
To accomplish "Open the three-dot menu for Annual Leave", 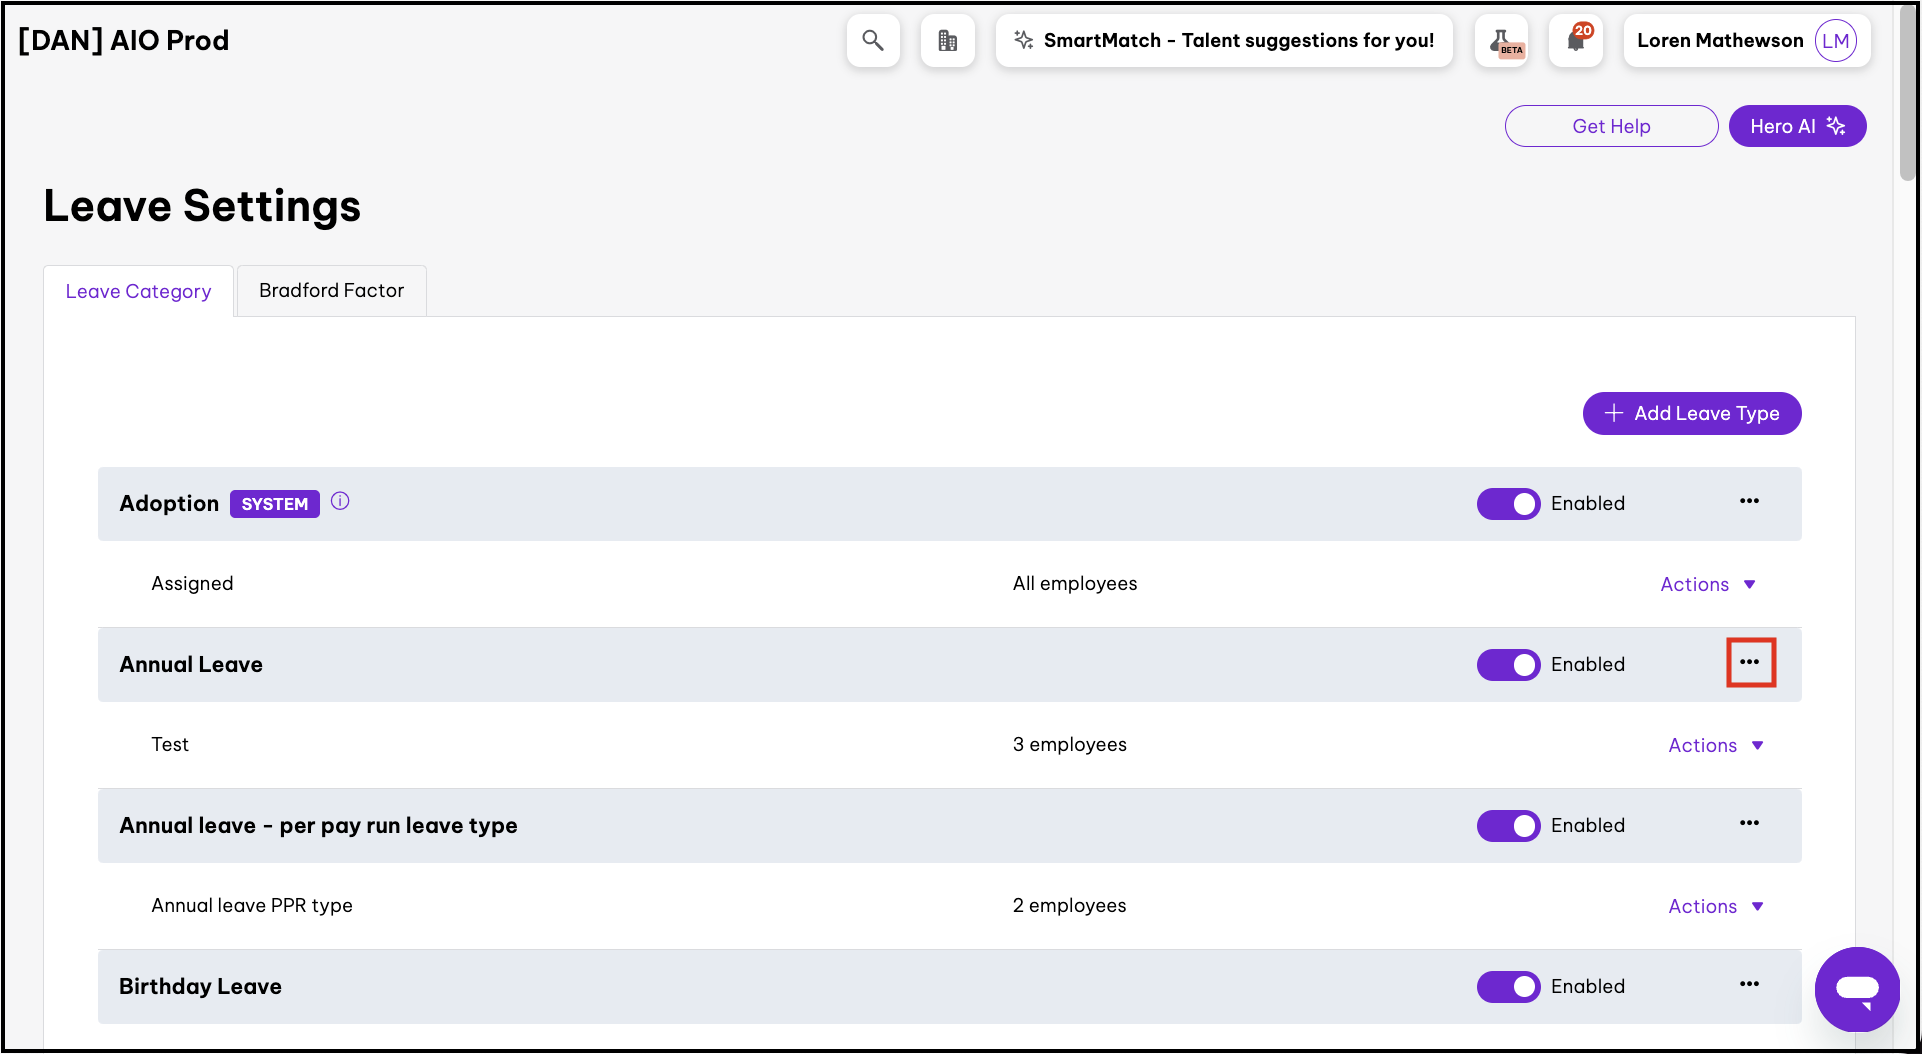I will (1749, 663).
